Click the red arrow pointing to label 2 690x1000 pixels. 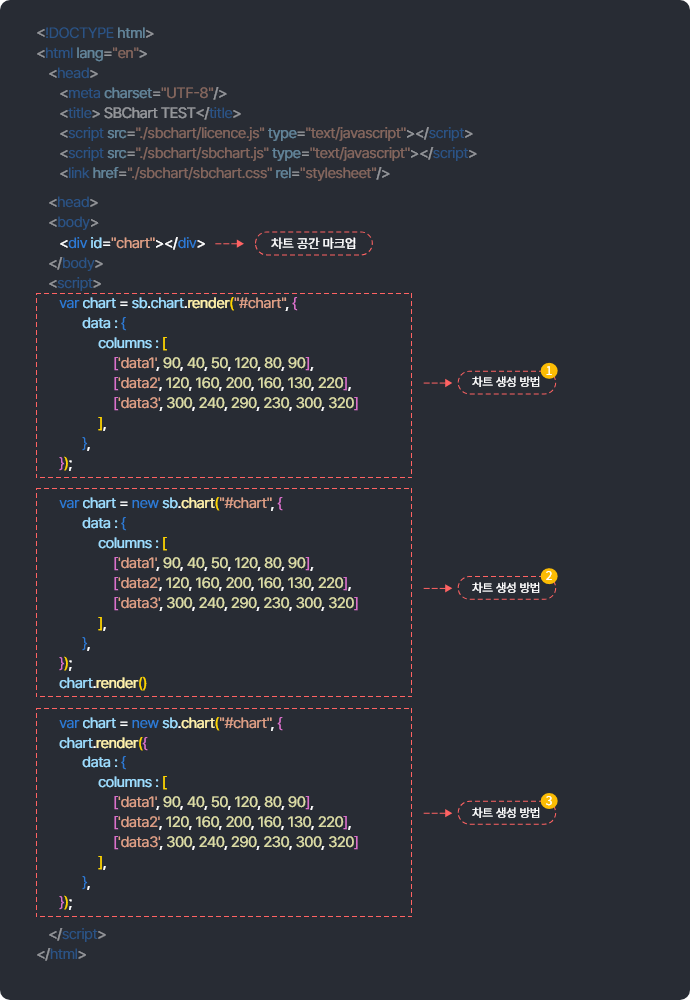tap(437, 589)
